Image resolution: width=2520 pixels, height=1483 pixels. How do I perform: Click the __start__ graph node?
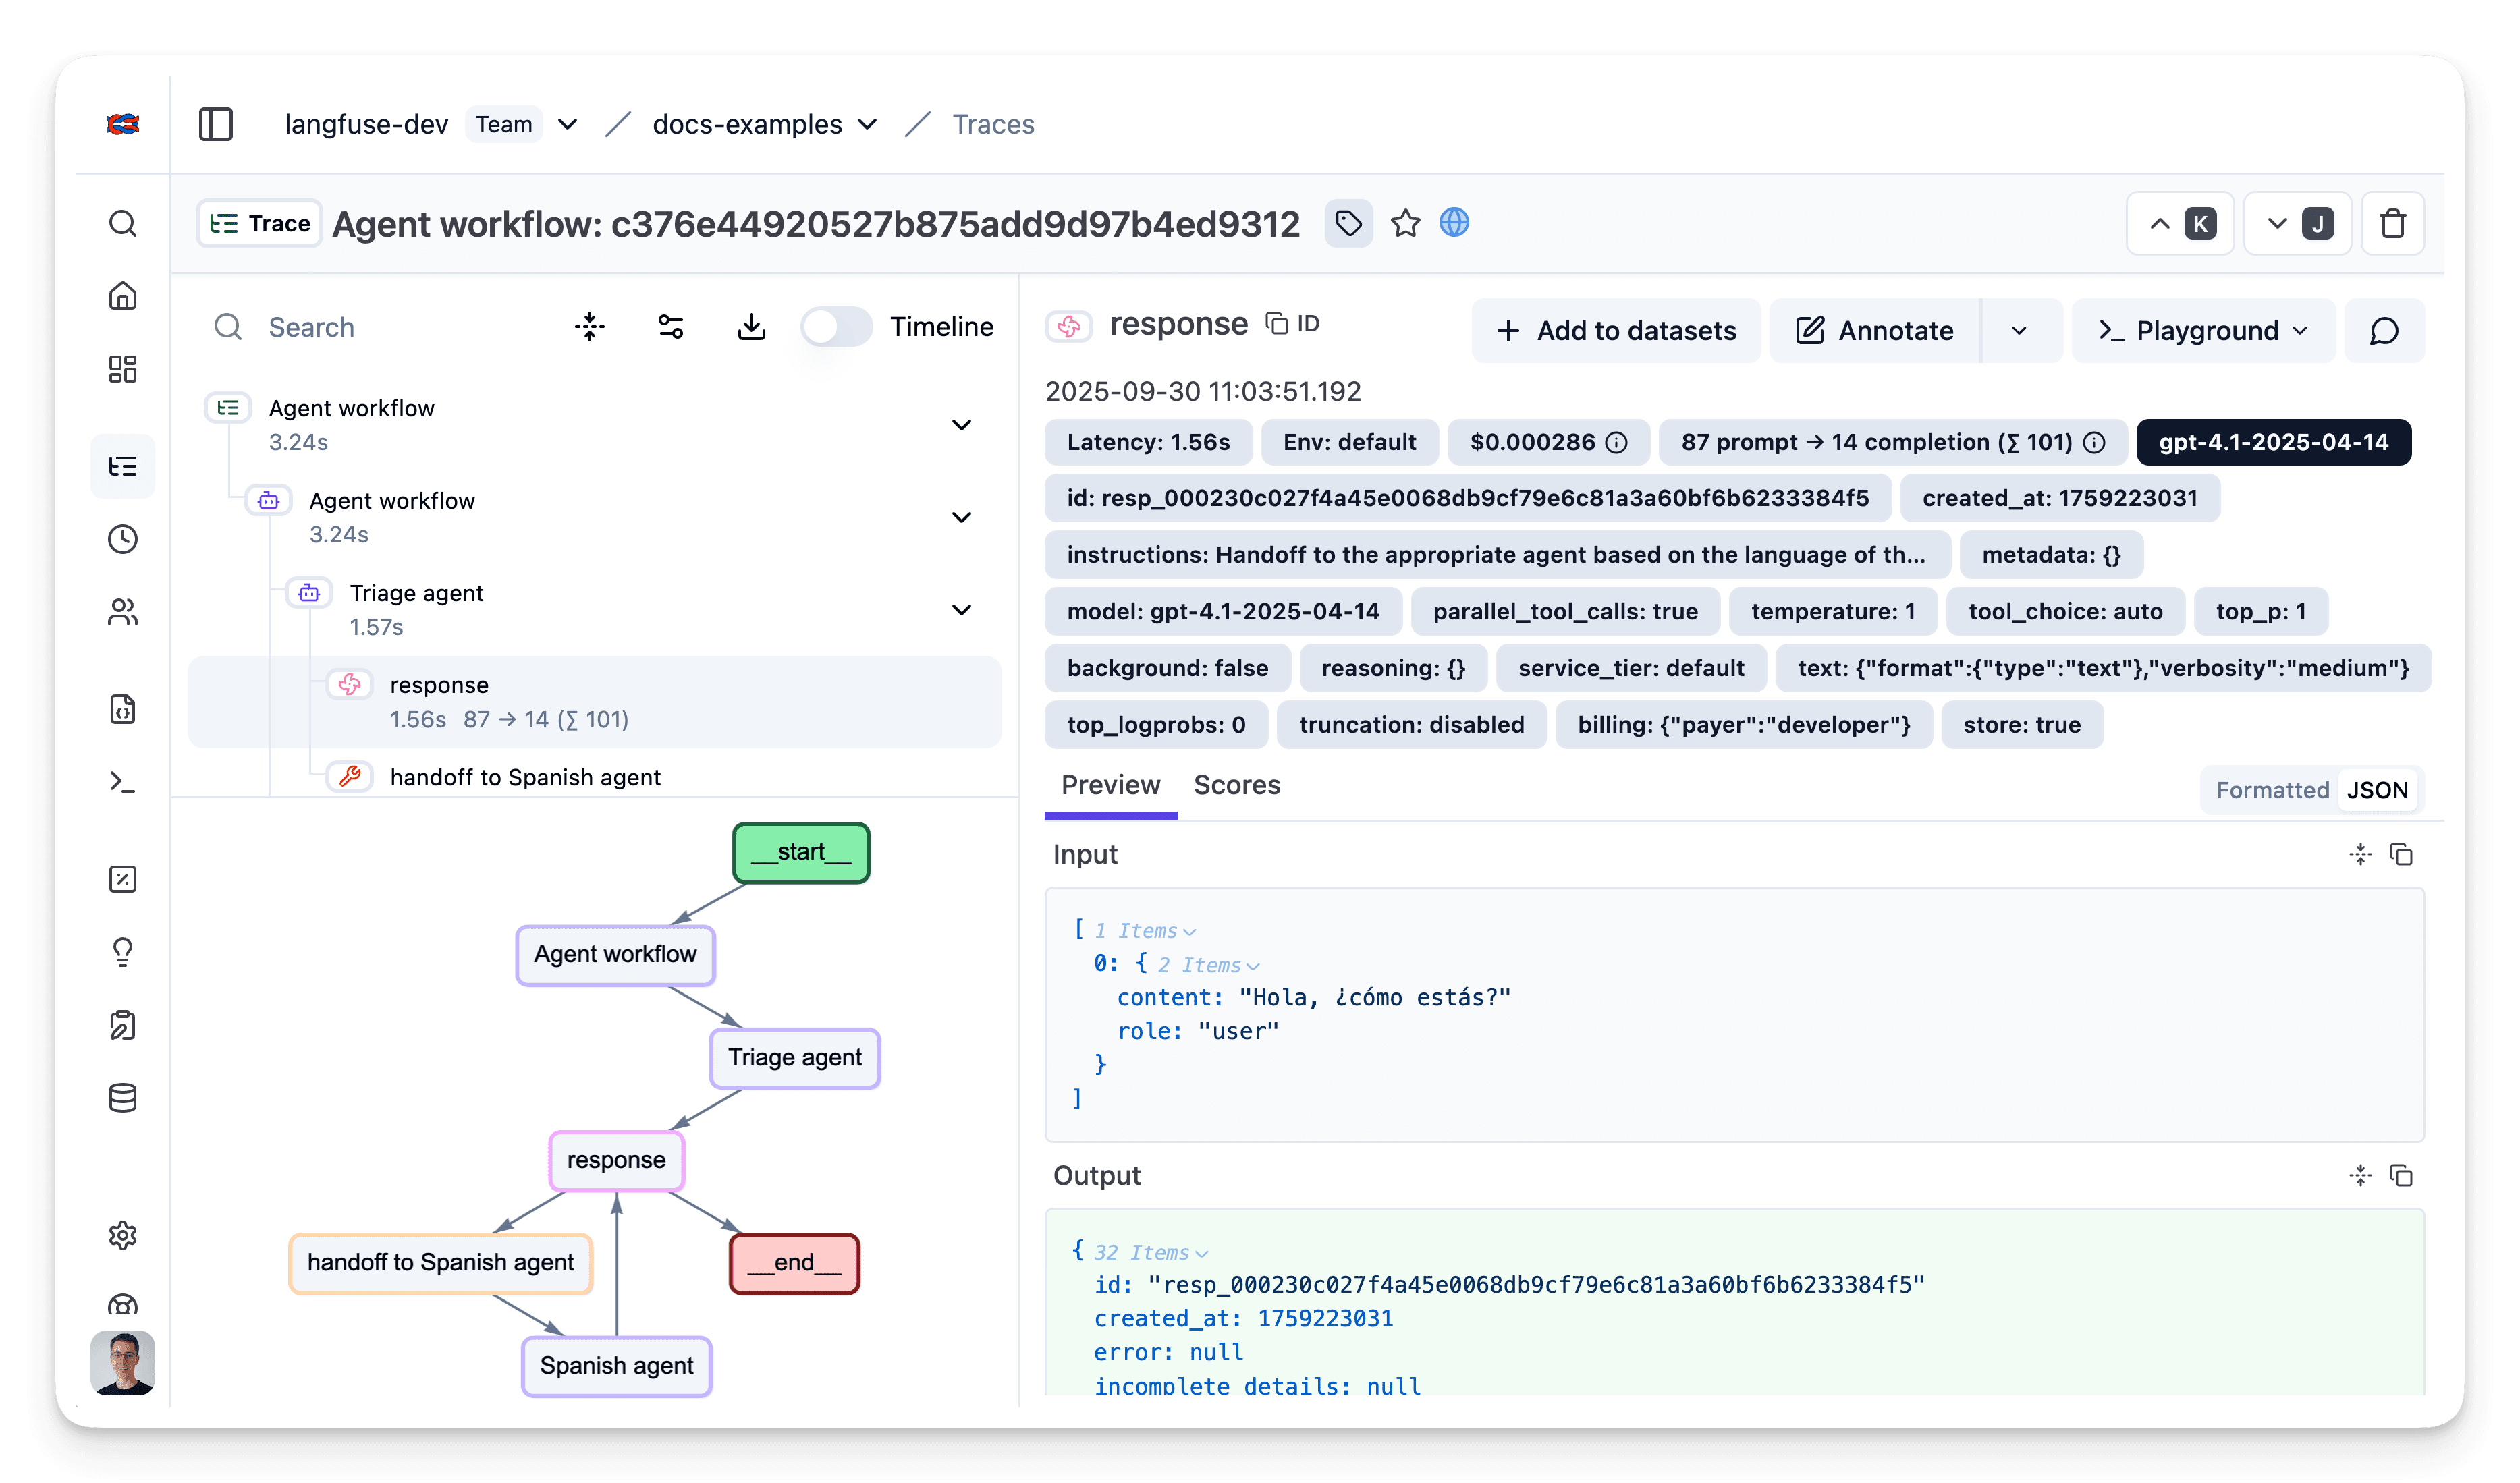801,852
